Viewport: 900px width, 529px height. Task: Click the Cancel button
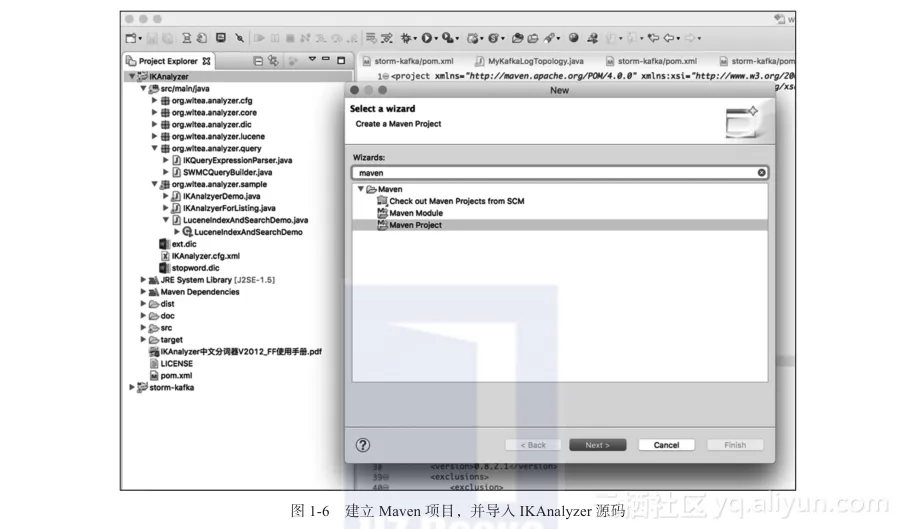pos(666,445)
